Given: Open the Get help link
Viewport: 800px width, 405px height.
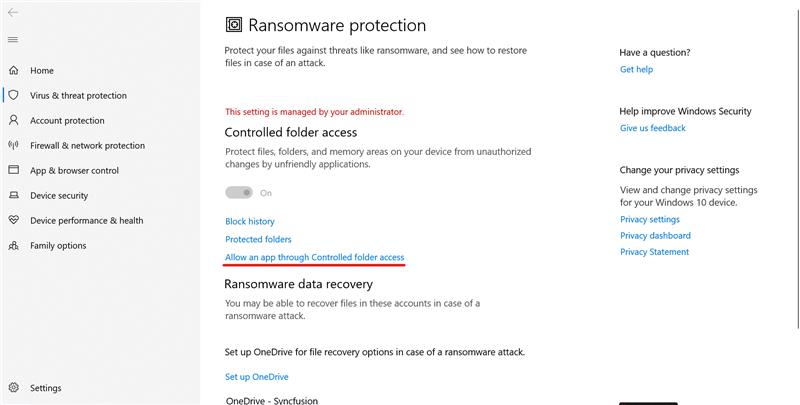Looking at the screenshot, I should click(x=636, y=70).
